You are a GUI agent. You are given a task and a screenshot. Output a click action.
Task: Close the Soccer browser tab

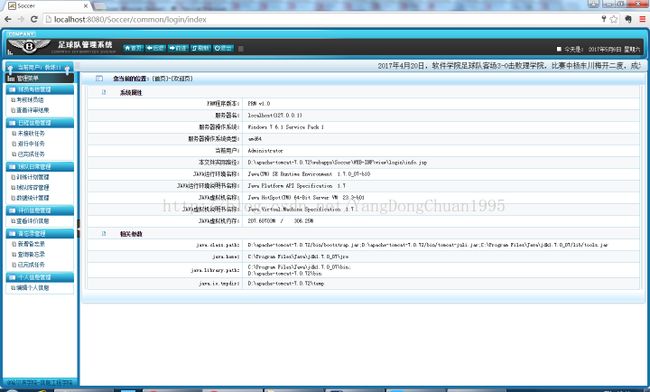pos(86,6)
